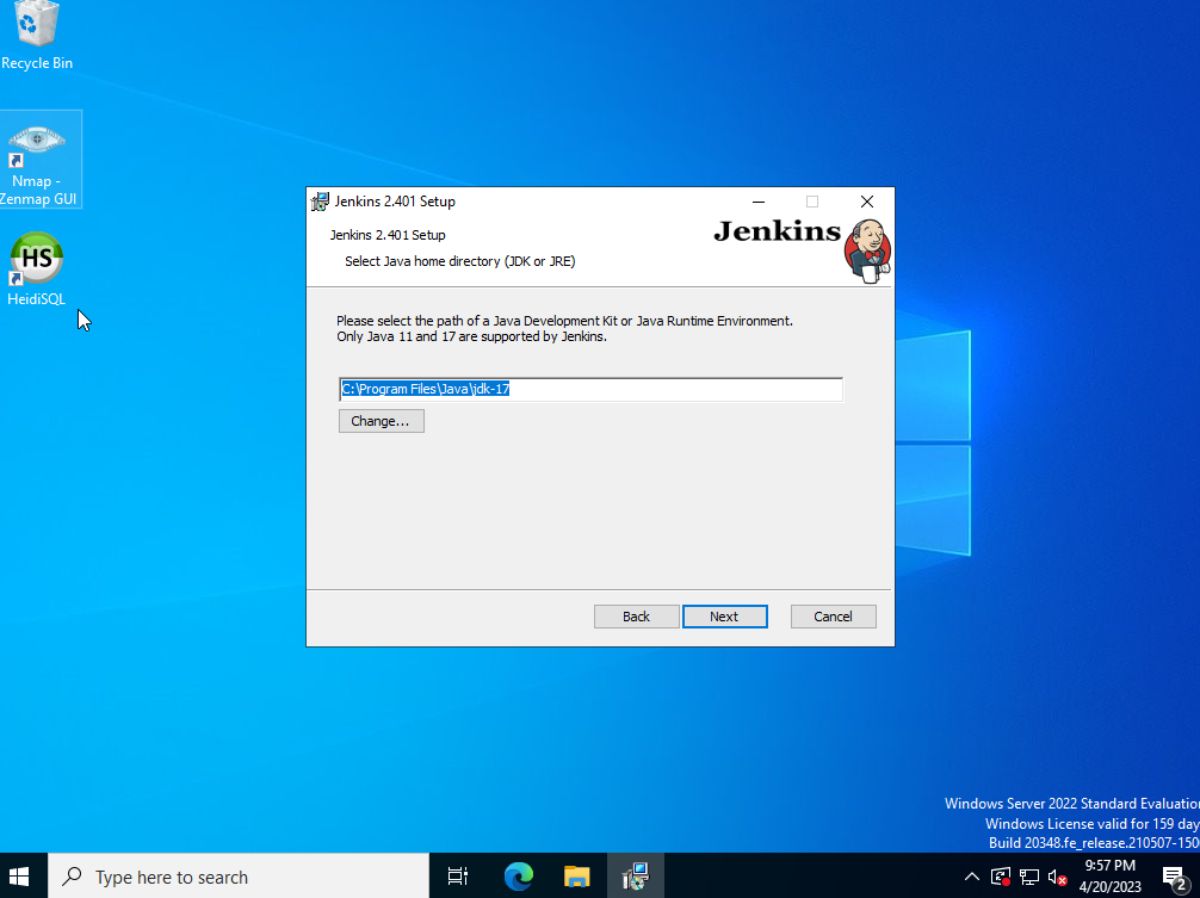Expand hidden system tray icons
1200x898 pixels.
(971, 876)
